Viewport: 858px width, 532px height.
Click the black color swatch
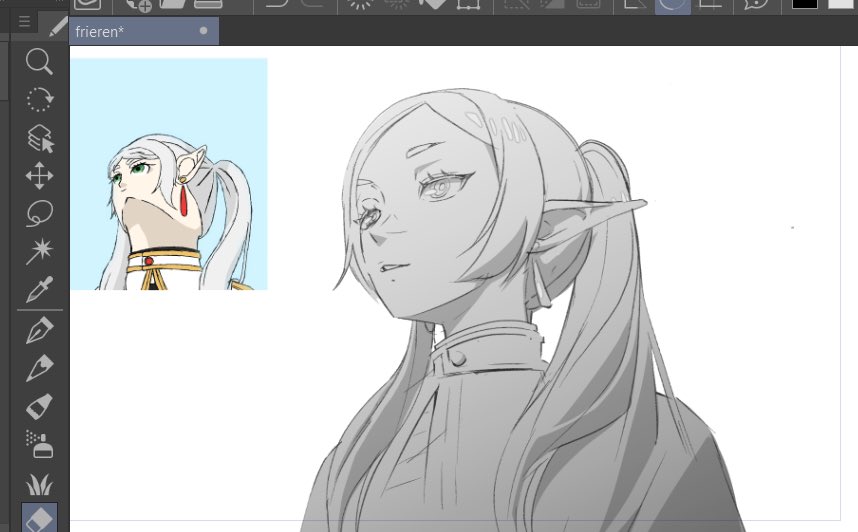[805, 4]
